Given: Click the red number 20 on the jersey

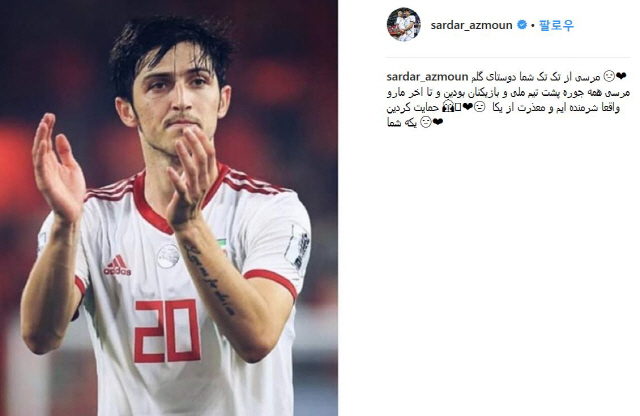Looking at the screenshot, I should pos(167,331).
